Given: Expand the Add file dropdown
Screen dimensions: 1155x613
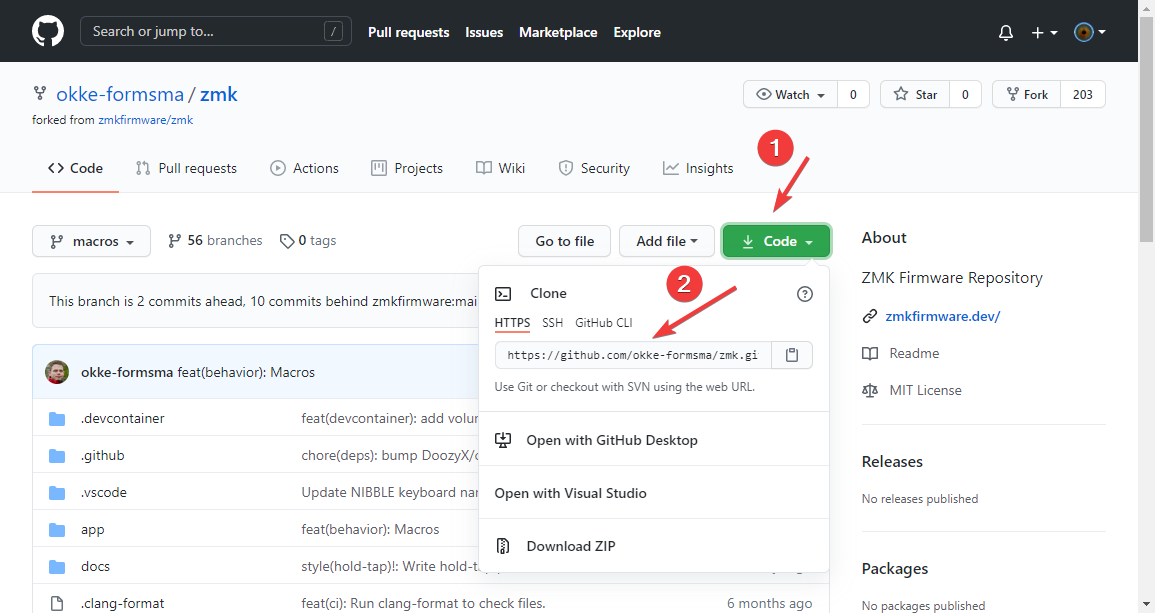Looking at the screenshot, I should click(x=667, y=241).
